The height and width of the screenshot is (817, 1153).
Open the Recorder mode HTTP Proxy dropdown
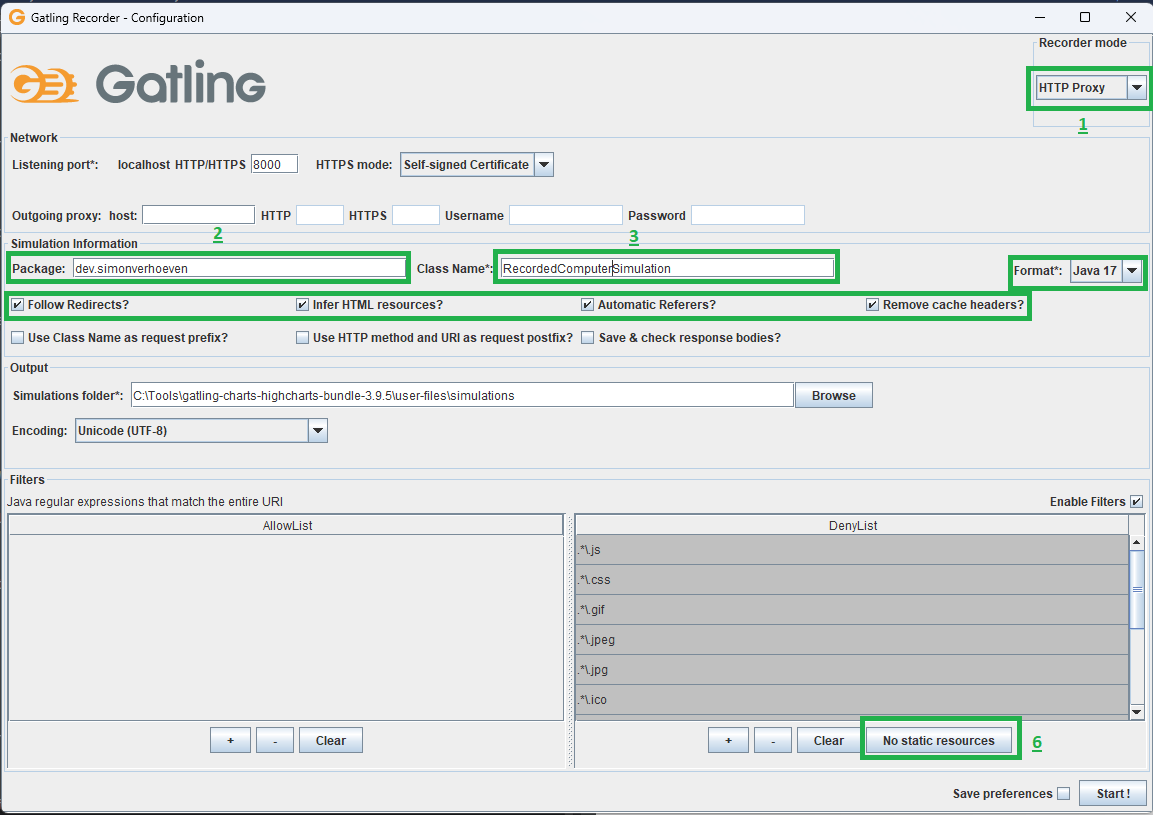[1090, 88]
